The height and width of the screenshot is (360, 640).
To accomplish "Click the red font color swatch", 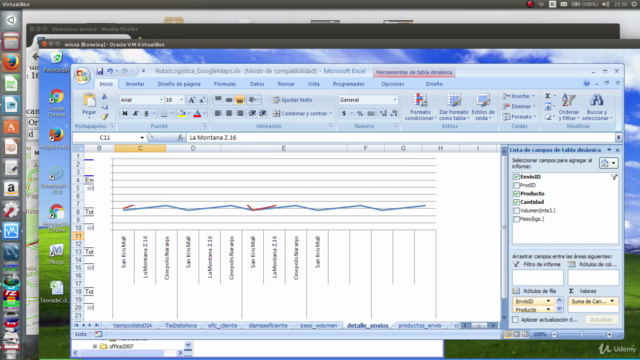I will point(197,113).
